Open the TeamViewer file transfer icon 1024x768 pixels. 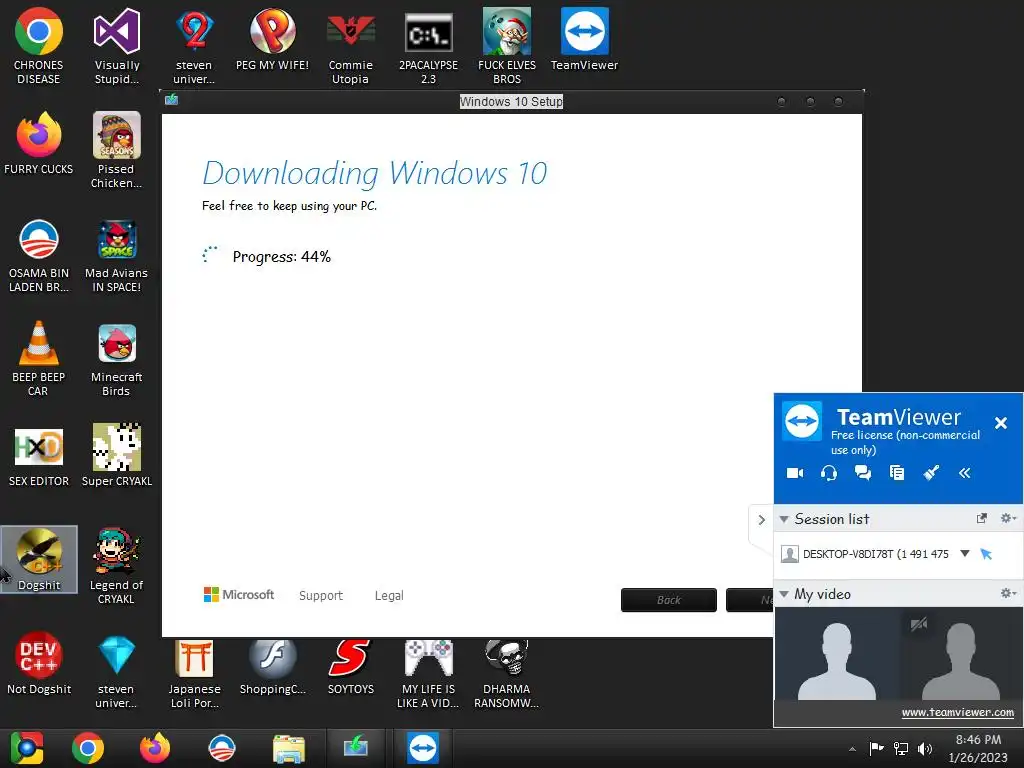[x=897, y=473]
